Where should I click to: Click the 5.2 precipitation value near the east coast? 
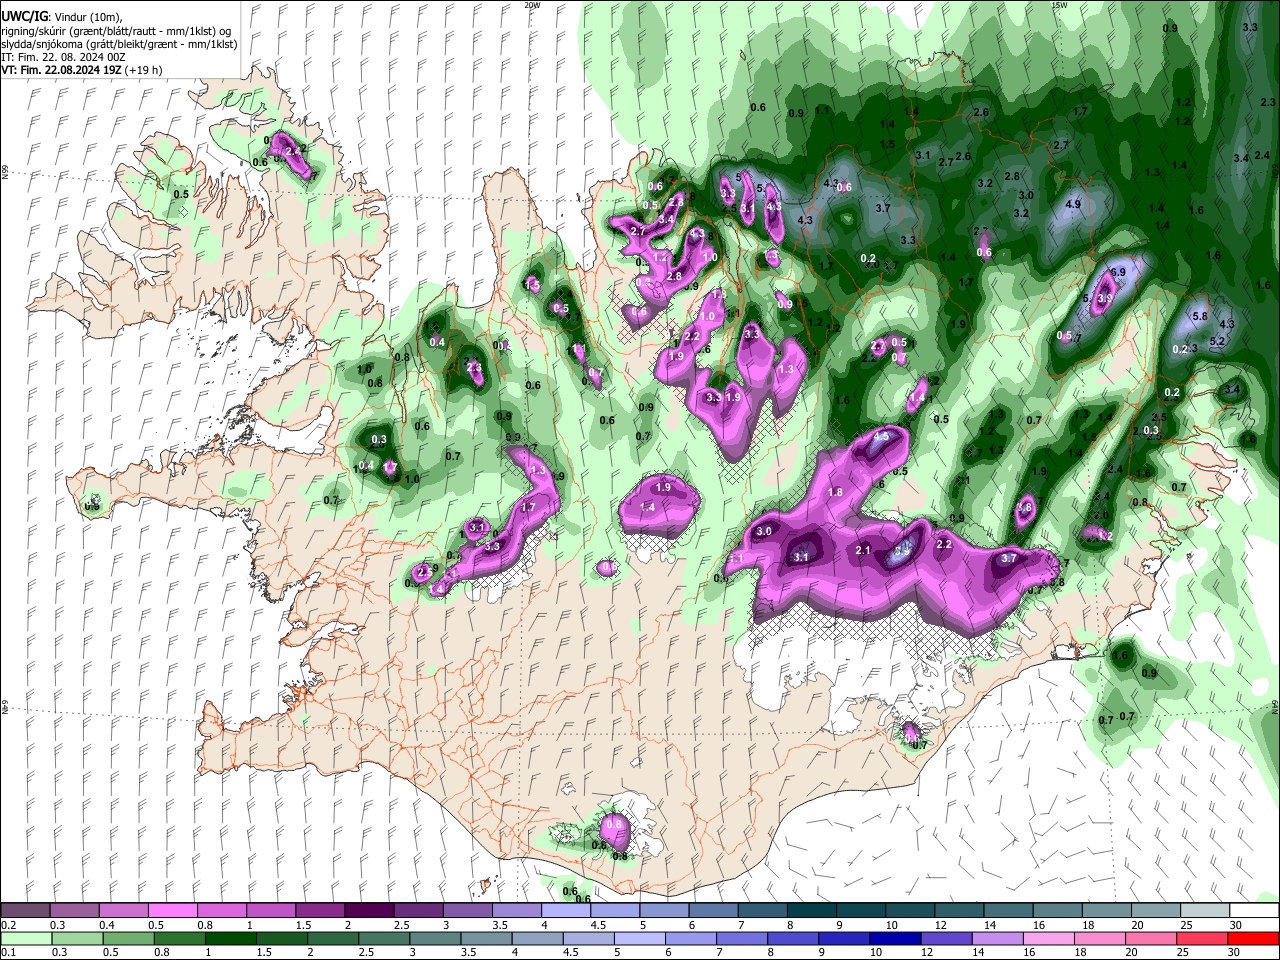(x=1218, y=341)
